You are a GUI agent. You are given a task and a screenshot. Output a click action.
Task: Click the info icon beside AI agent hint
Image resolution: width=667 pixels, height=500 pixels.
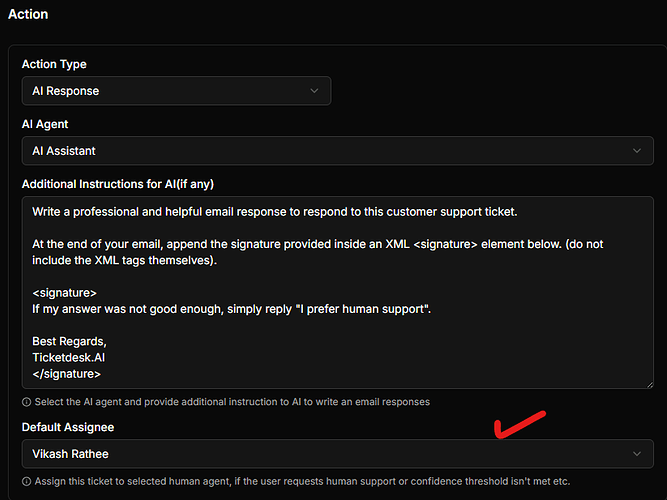[26, 402]
